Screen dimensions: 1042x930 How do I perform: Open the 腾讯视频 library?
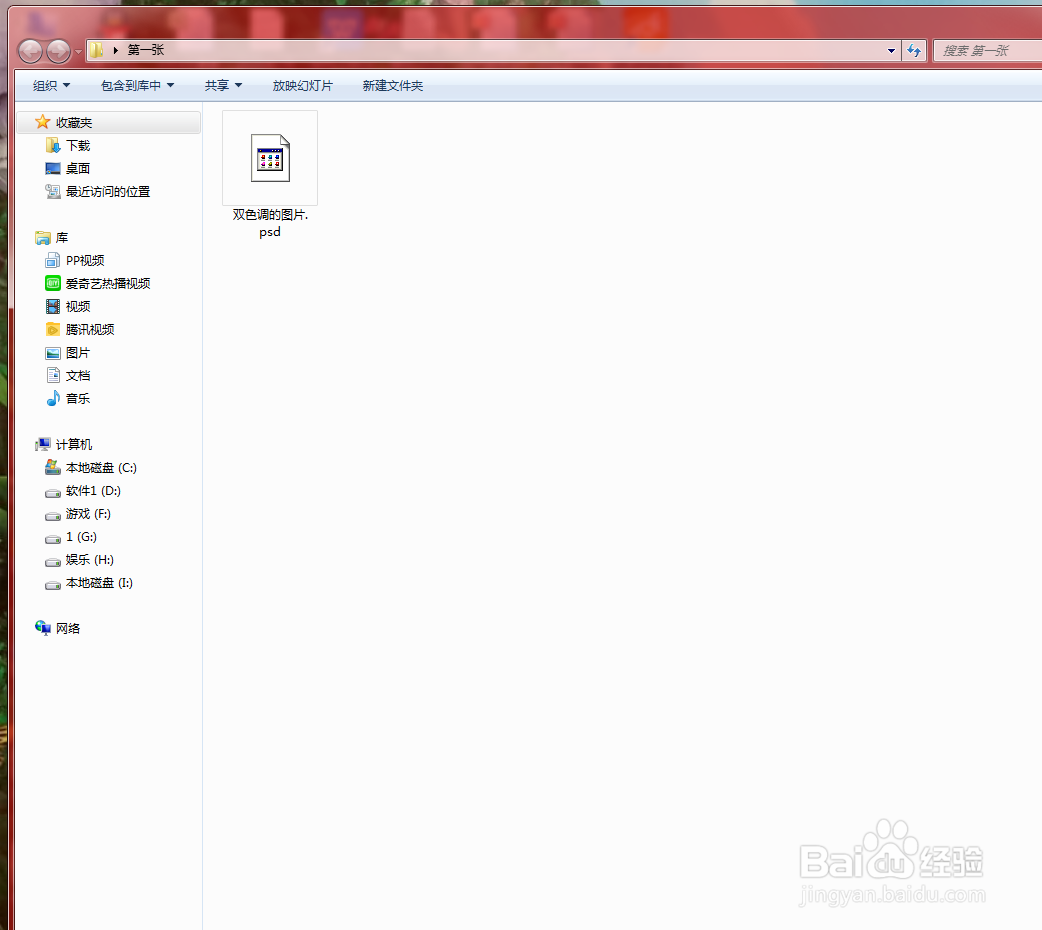point(90,330)
